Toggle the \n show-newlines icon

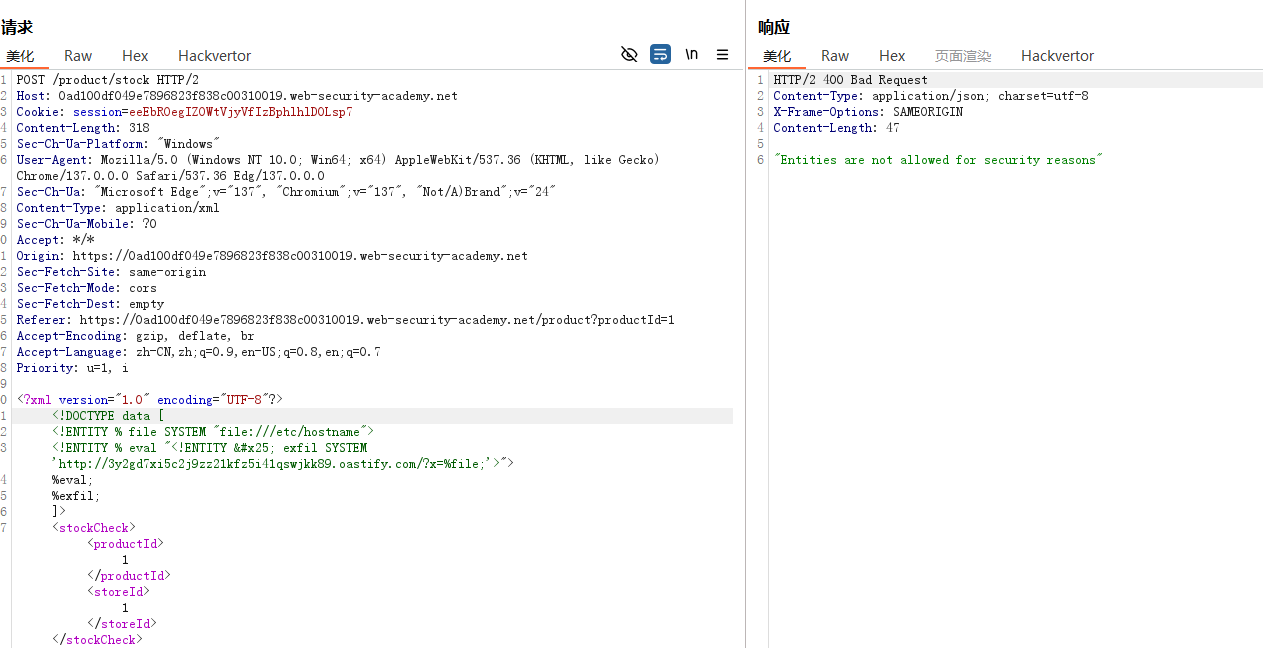tap(691, 54)
